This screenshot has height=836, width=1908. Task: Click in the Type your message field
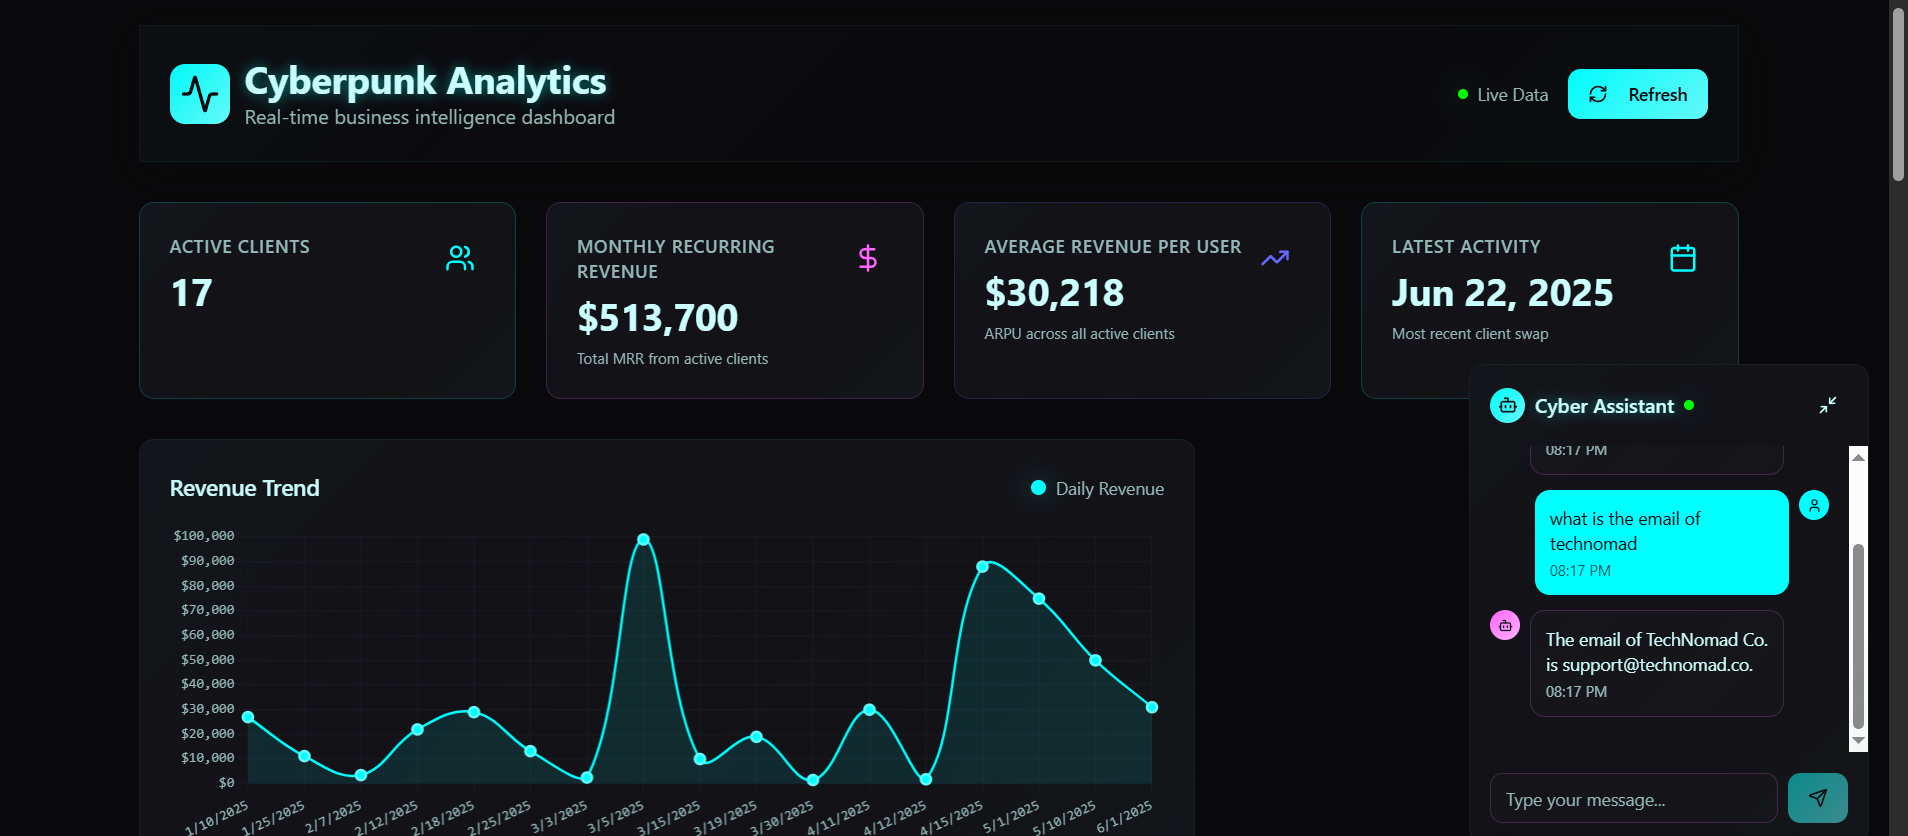(1632, 799)
